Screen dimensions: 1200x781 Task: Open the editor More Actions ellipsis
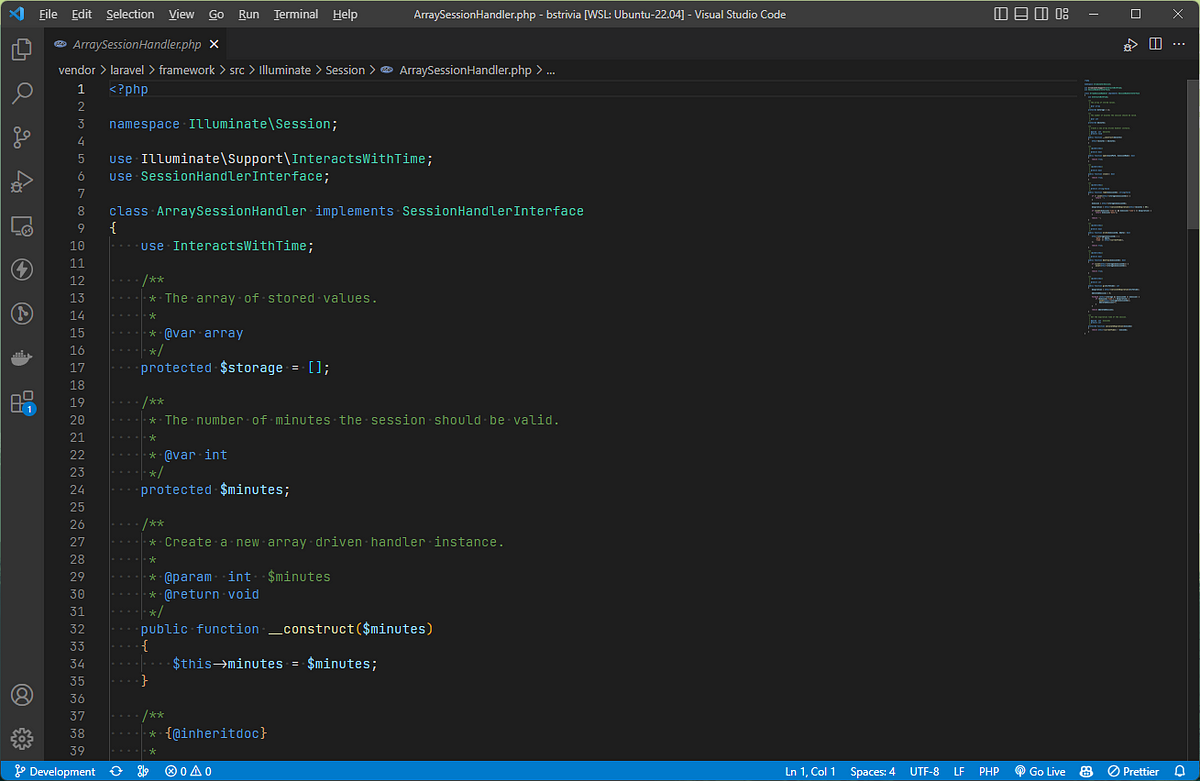(1180, 45)
